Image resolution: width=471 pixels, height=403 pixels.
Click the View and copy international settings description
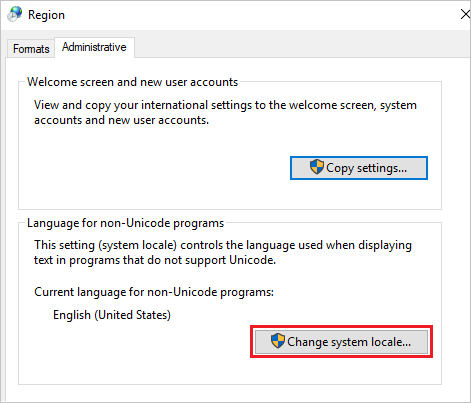pos(225,113)
